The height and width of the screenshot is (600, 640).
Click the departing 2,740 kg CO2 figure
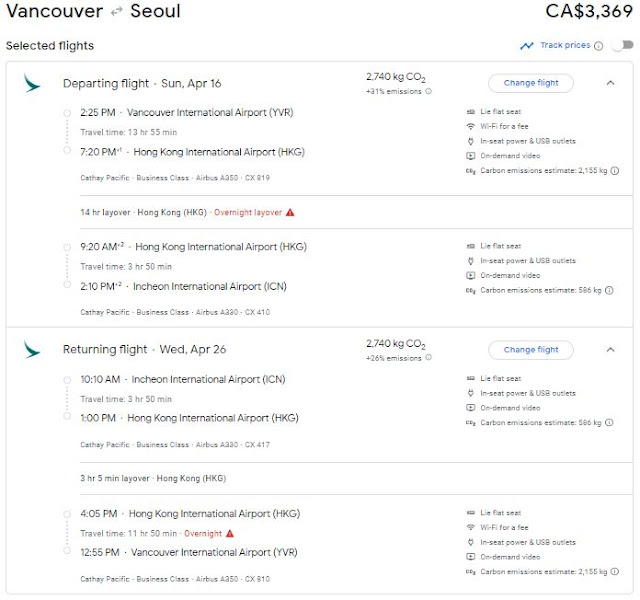pyautogui.click(x=396, y=77)
